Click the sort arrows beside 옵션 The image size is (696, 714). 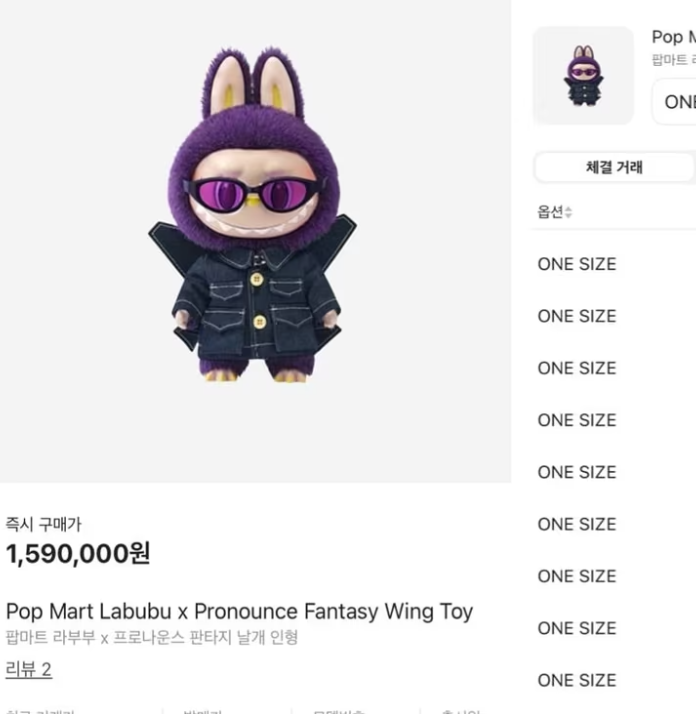click(x=569, y=213)
